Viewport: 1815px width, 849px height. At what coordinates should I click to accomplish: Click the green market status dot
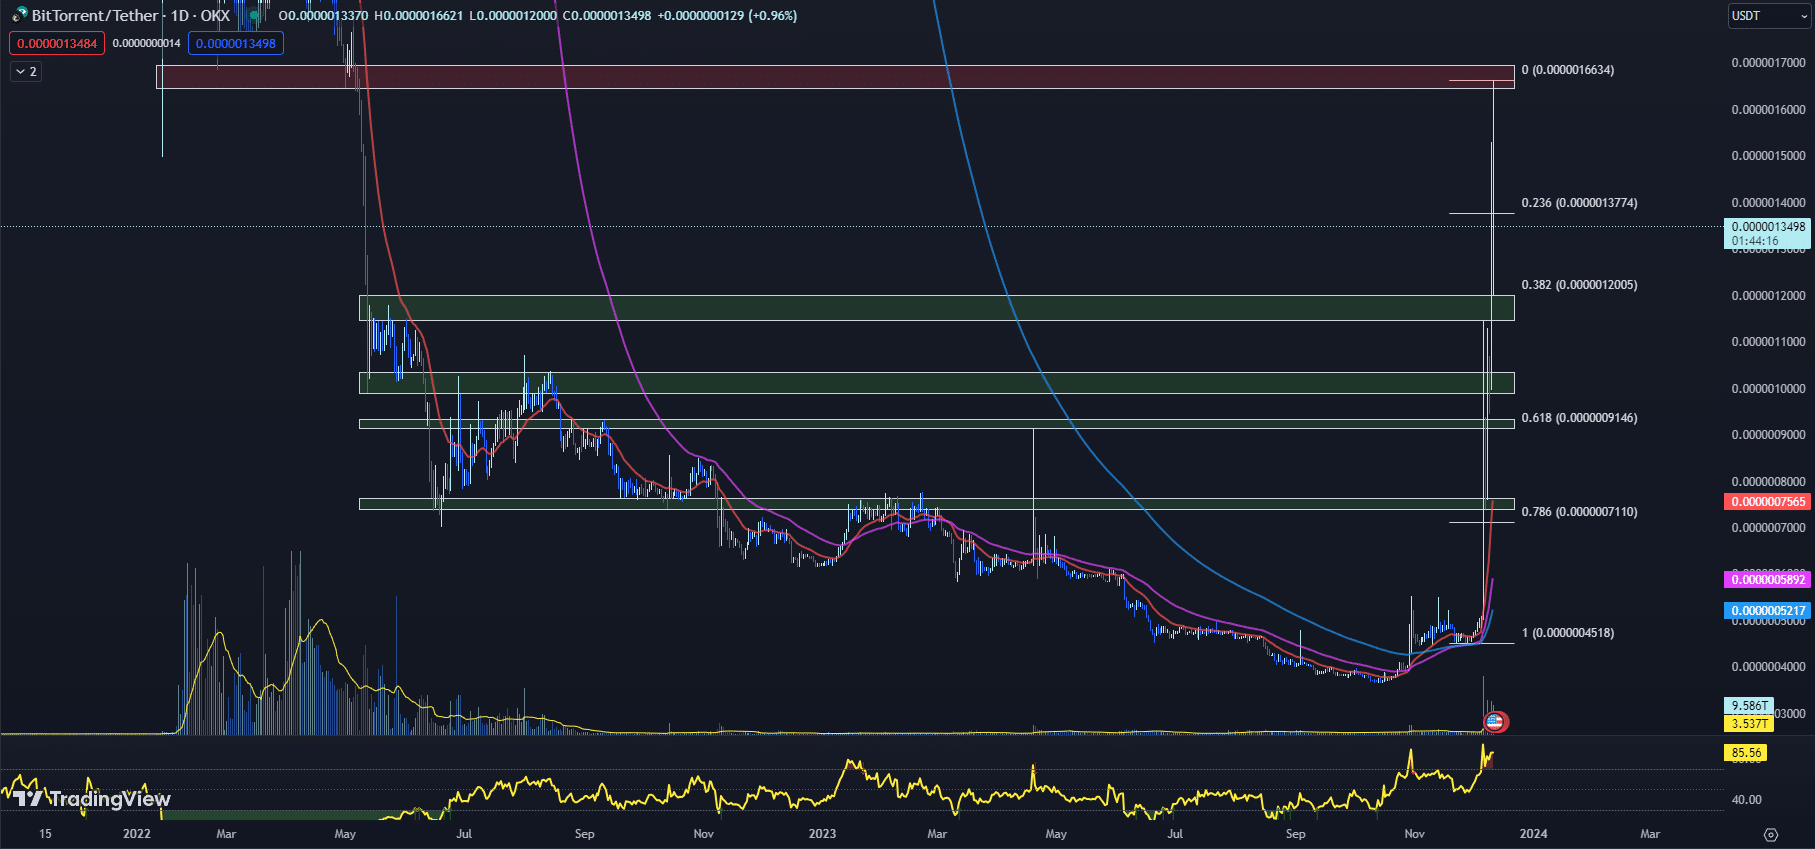[254, 16]
